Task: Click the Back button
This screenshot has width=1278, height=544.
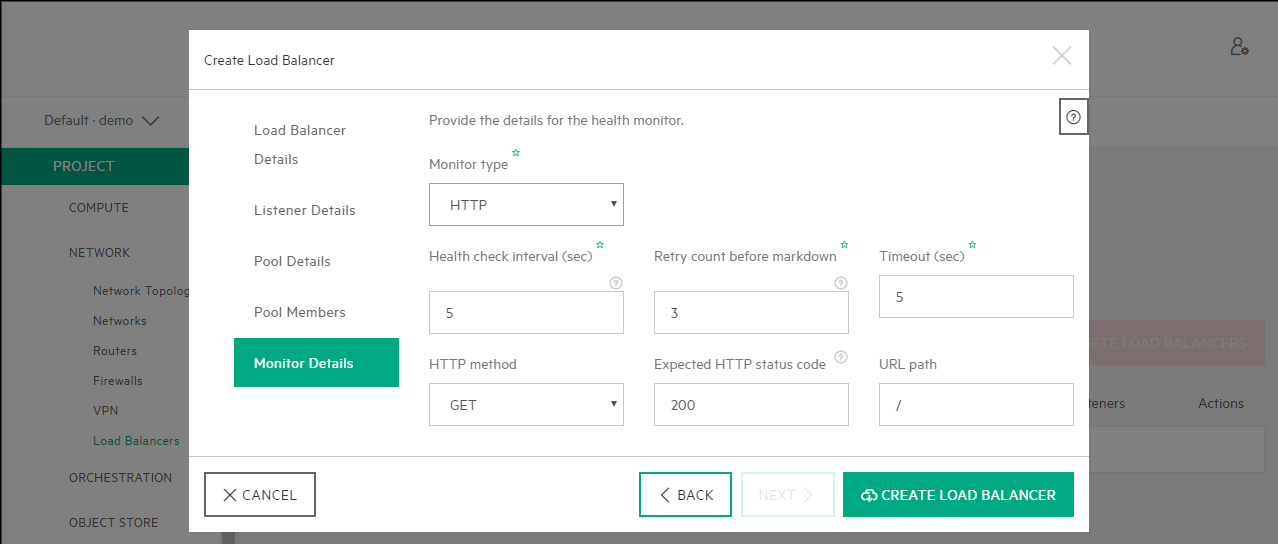Action: 685,495
